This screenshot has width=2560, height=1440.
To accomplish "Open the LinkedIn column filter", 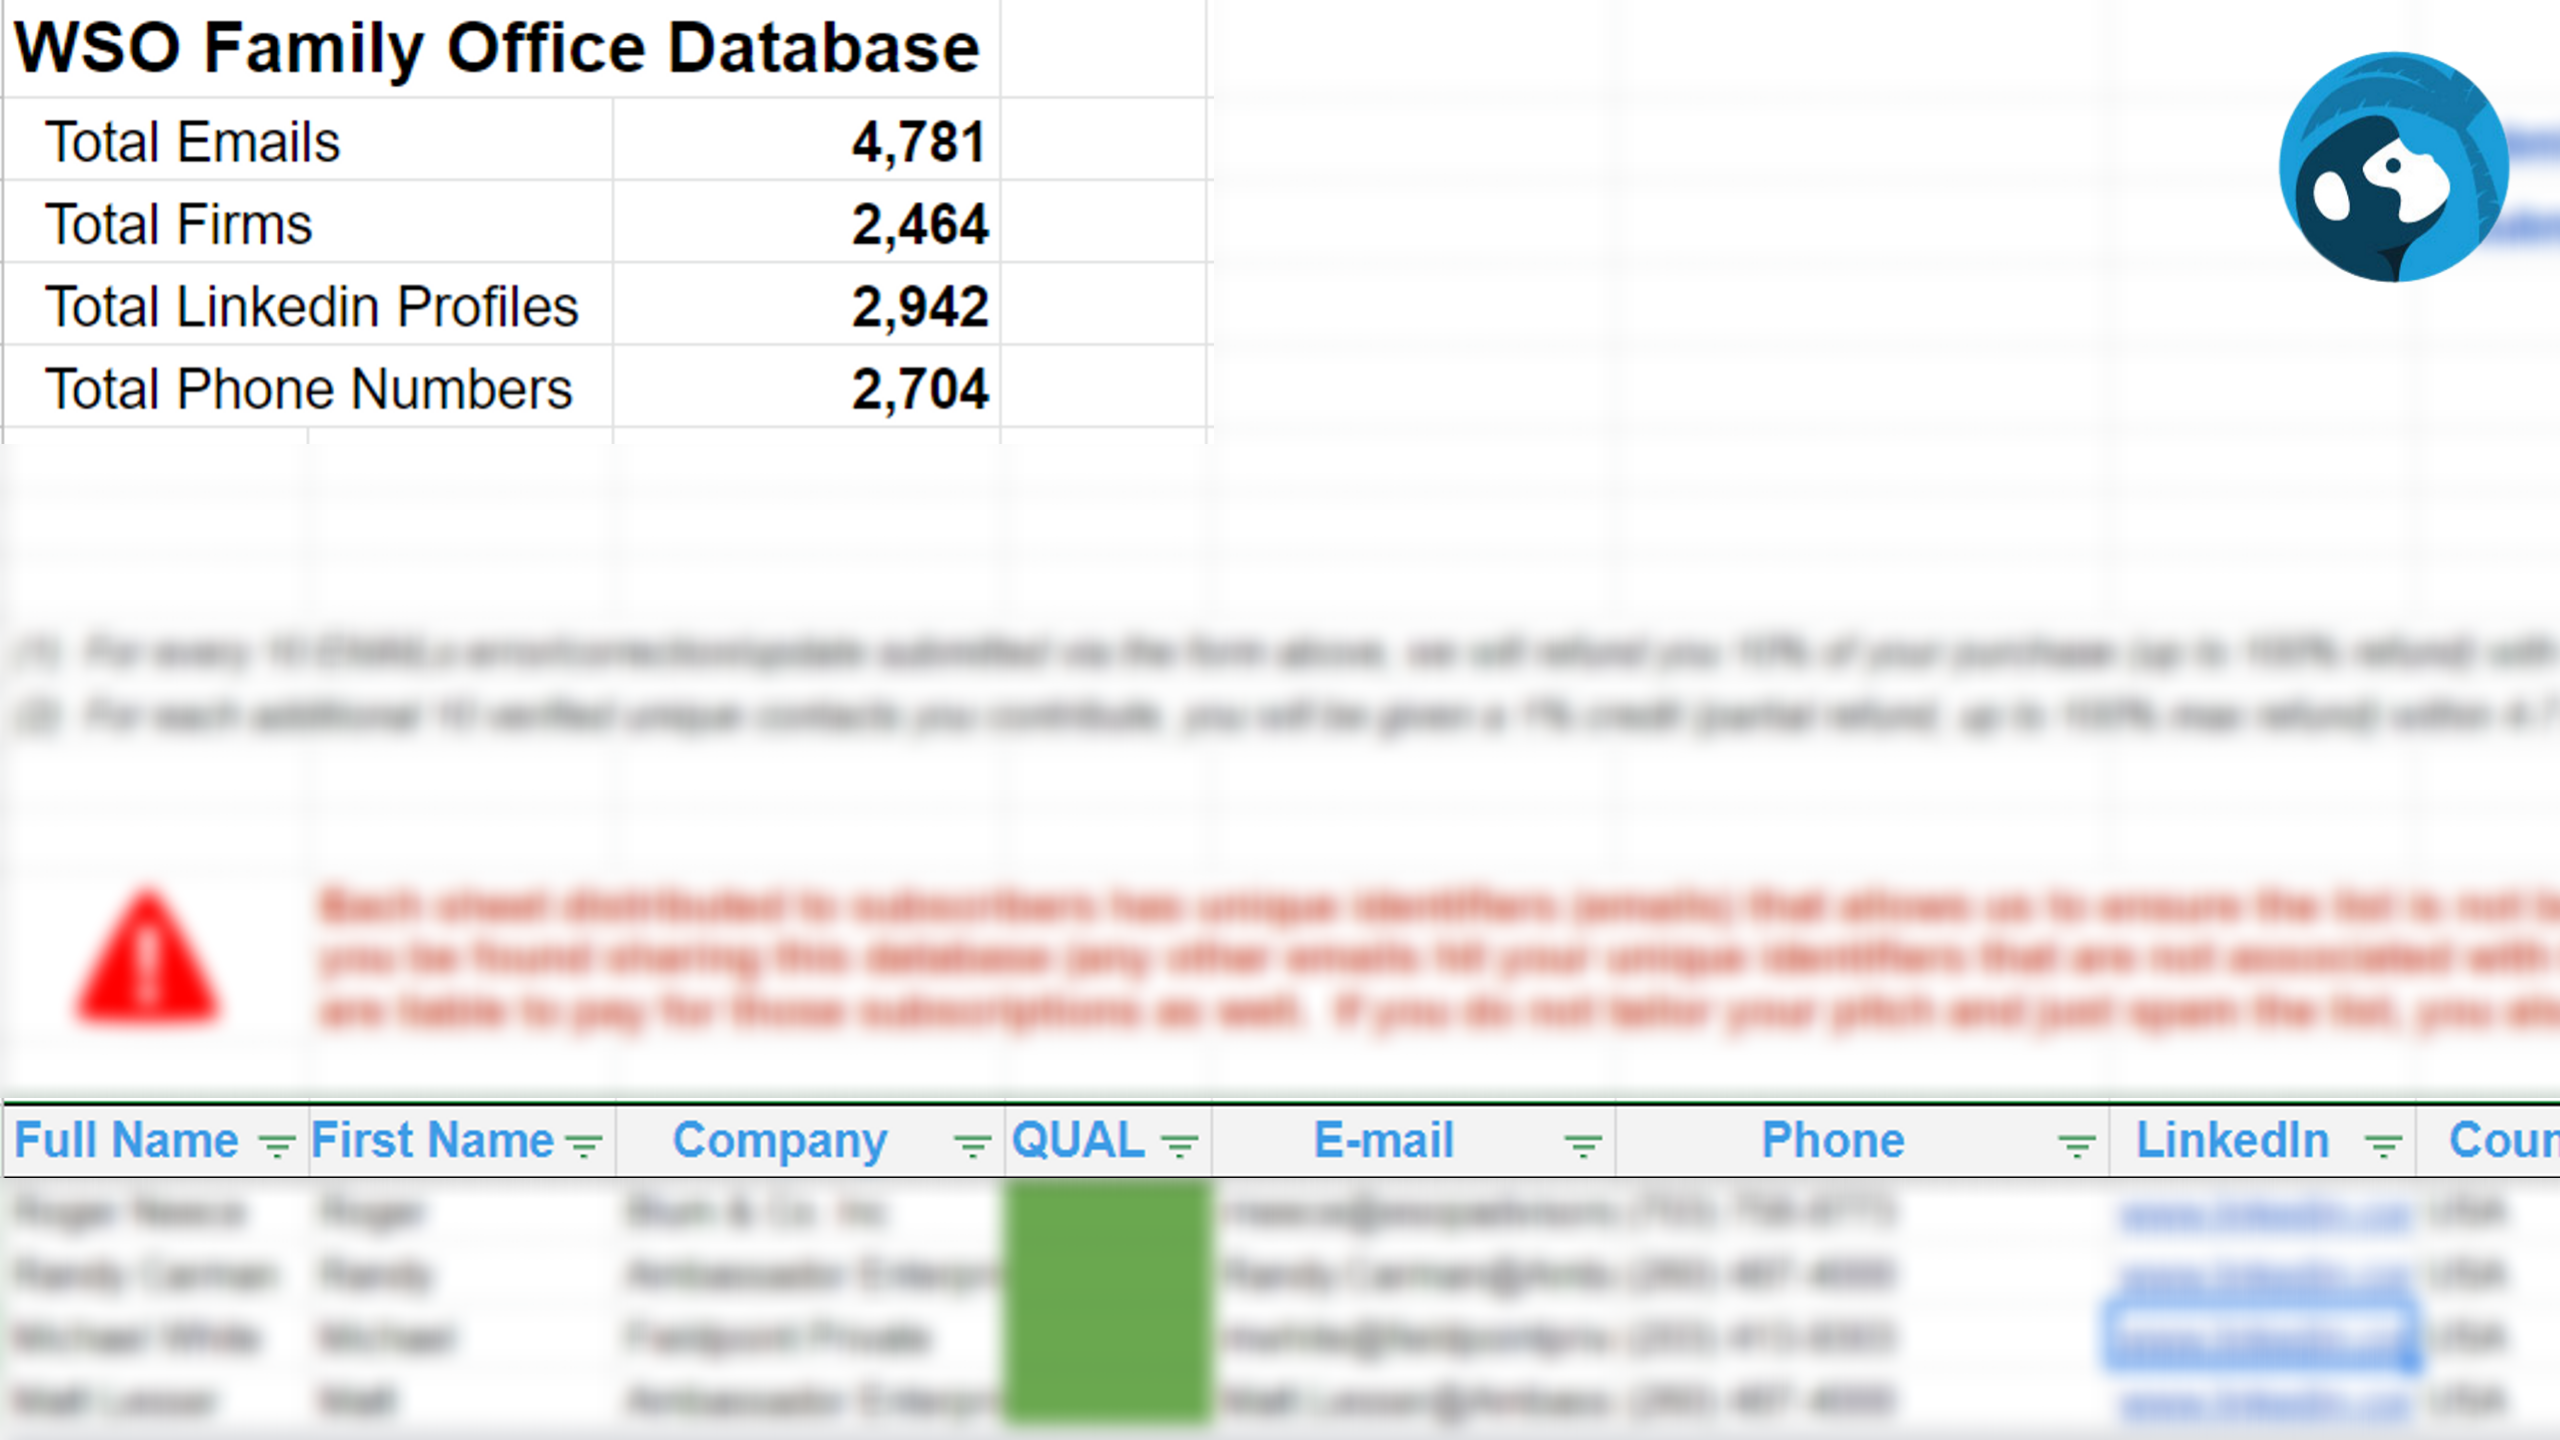I will point(2383,1143).
